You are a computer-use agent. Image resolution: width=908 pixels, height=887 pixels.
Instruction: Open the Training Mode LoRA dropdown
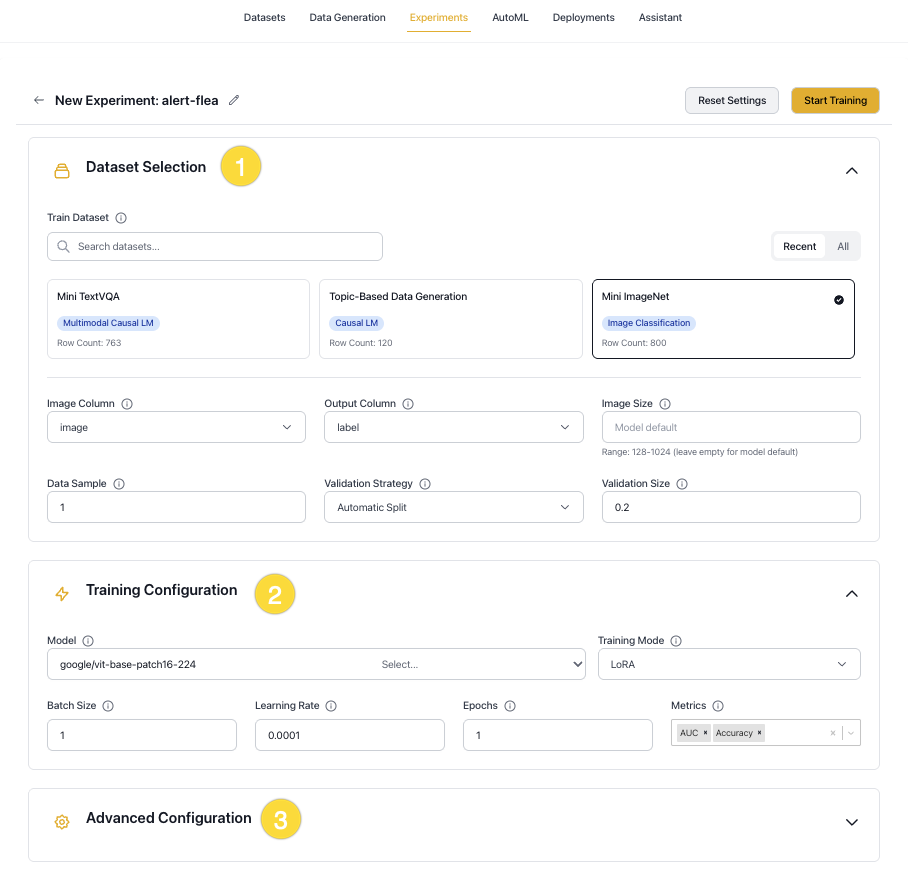[728, 664]
